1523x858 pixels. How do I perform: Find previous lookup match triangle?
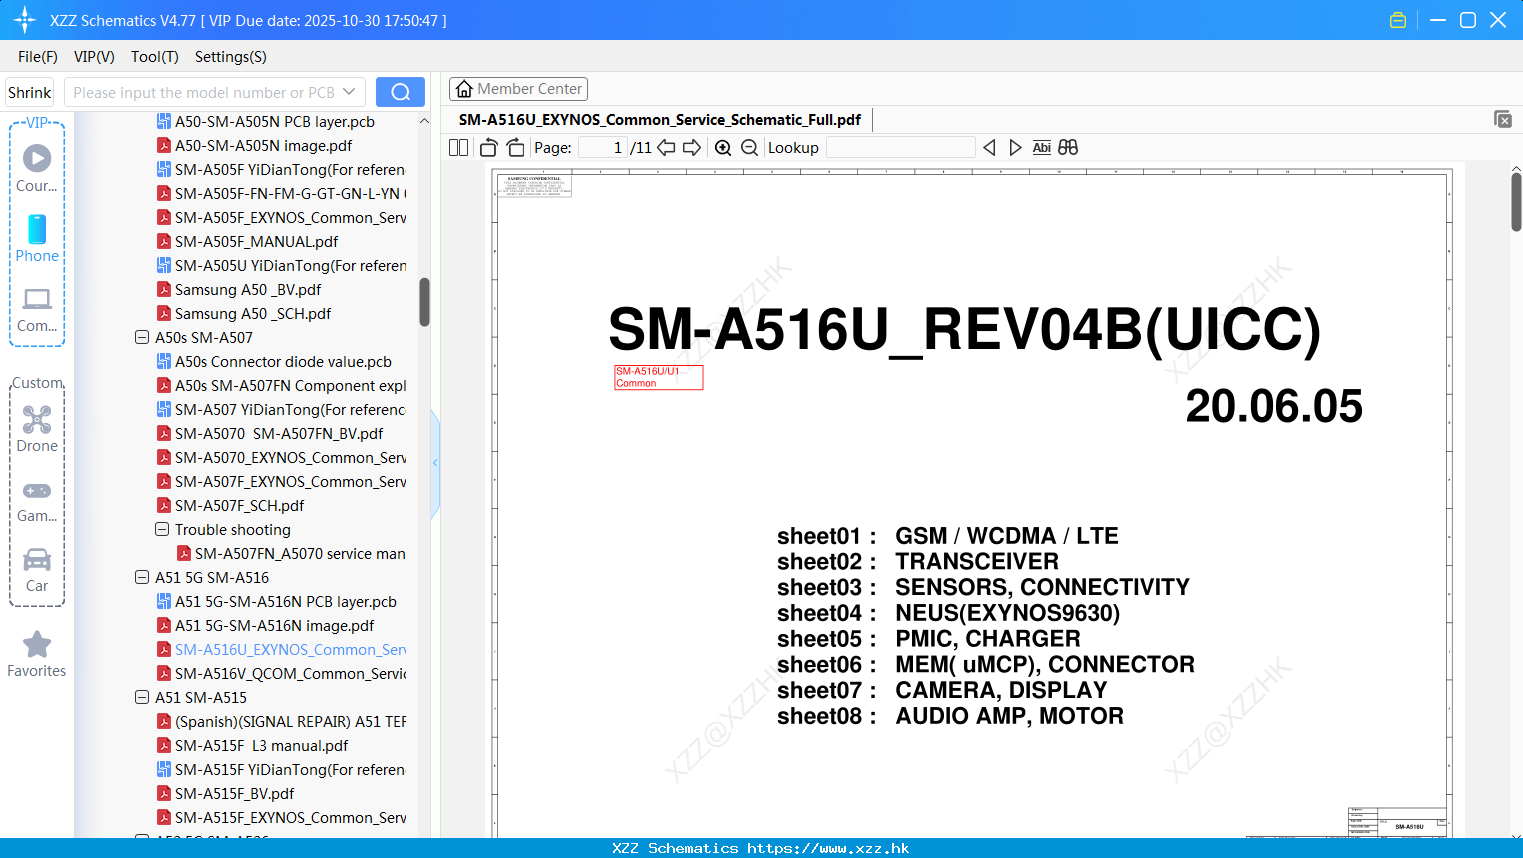click(x=989, y=147)
